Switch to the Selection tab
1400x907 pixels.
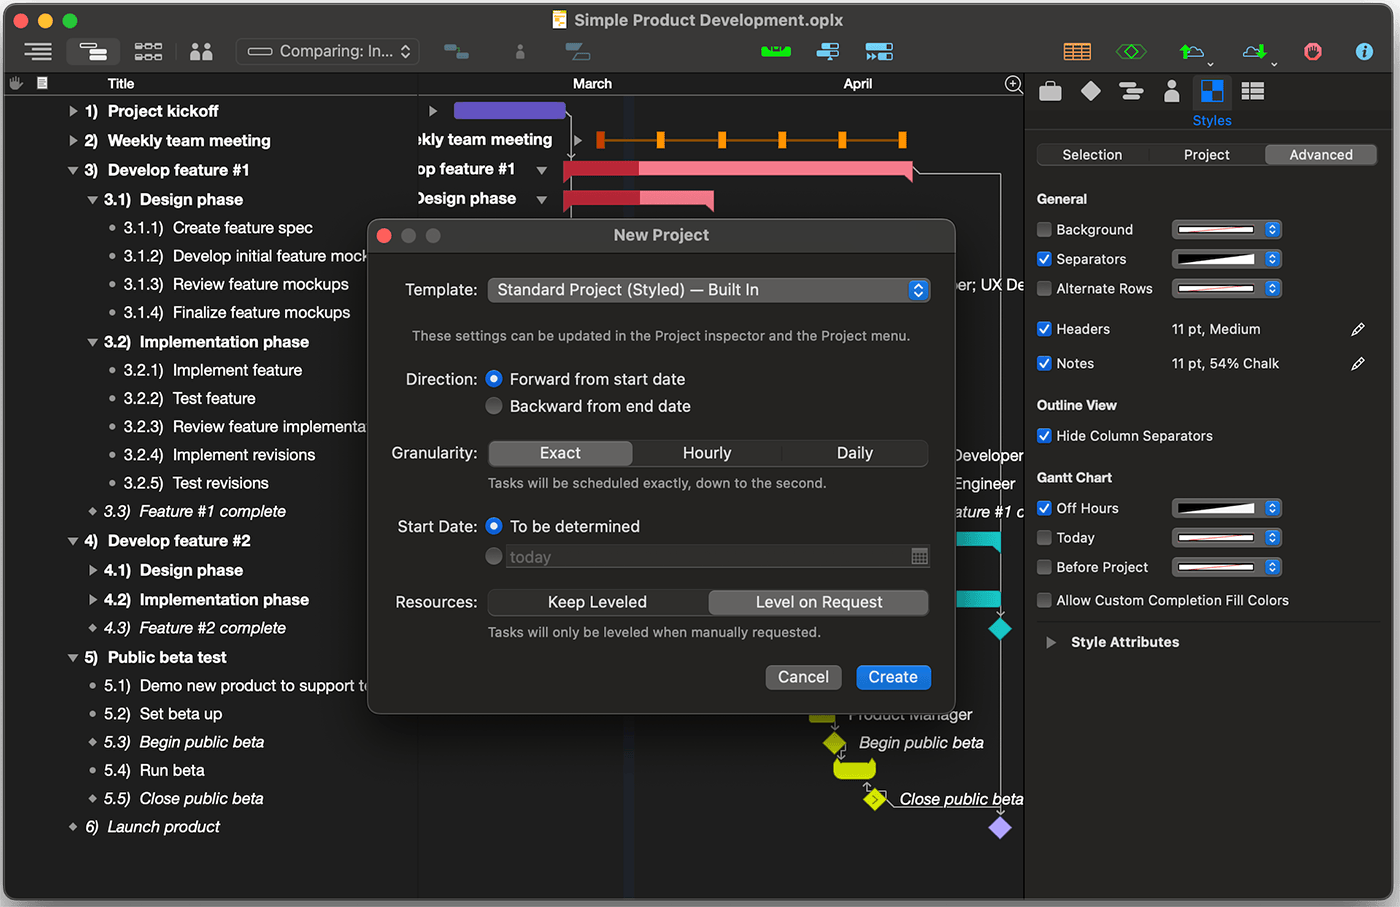(x=1092, y=155)
